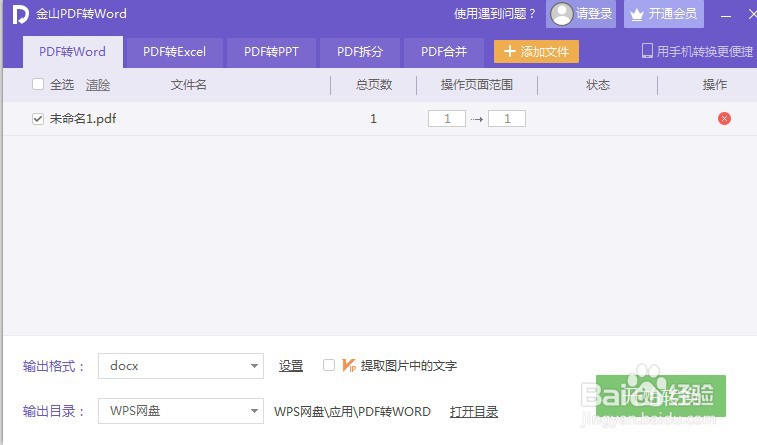
Task: Click the WPS网盘\应用\PDF转WORD path text
Action: [x=352, y=412]
